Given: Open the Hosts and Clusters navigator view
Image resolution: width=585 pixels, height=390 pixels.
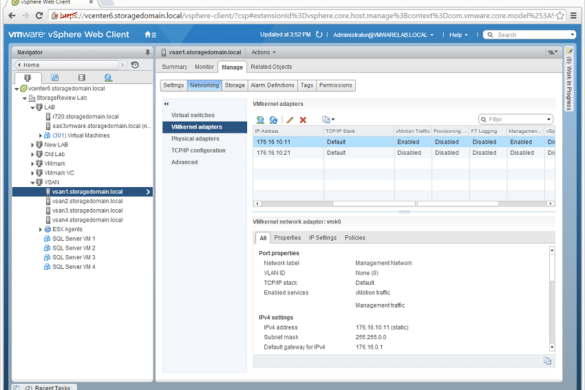Looking at the screenshot, I should click(27, 78).
